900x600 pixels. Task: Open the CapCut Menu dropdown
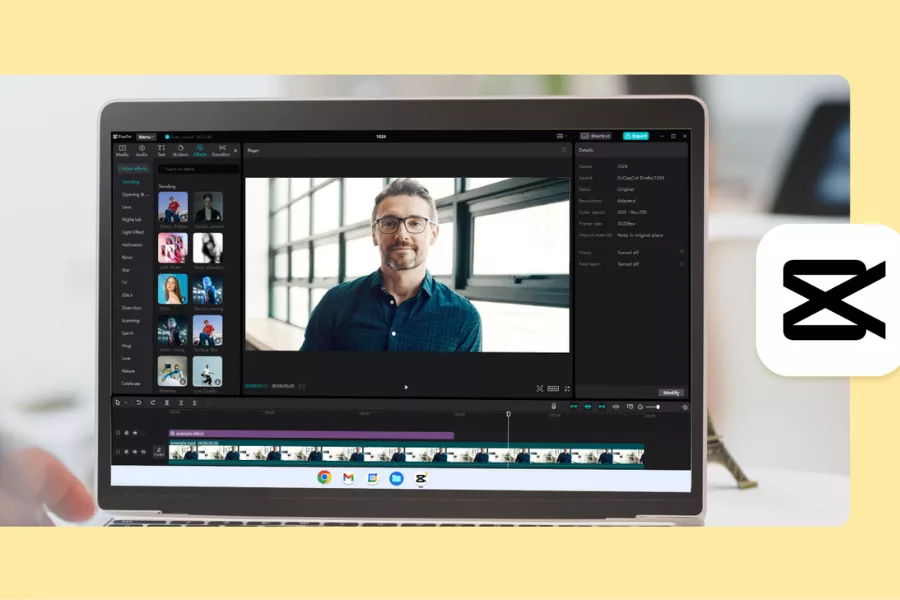146,137
